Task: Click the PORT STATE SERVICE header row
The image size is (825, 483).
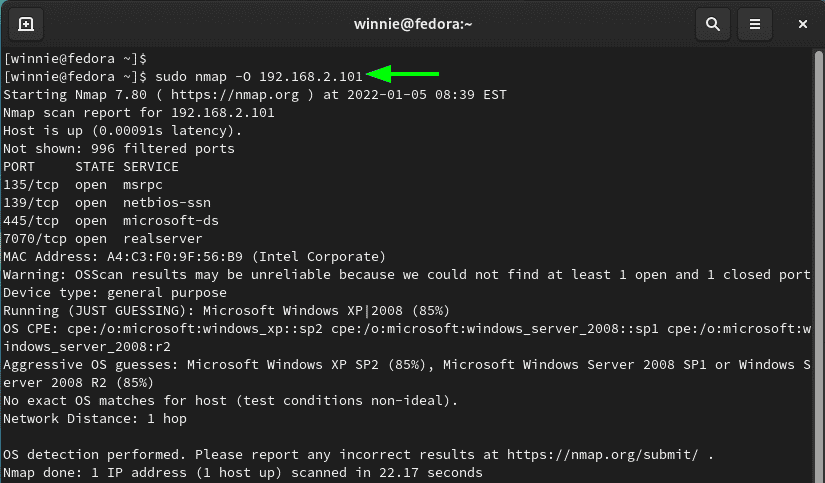Action: (90, 167)
